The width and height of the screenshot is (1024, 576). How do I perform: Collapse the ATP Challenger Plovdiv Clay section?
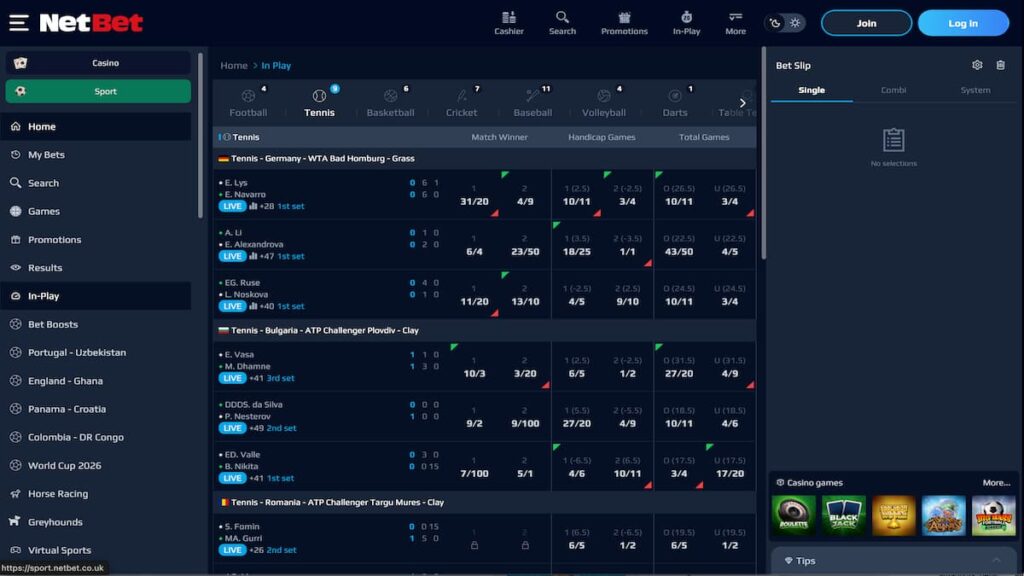tap(485, 330)
